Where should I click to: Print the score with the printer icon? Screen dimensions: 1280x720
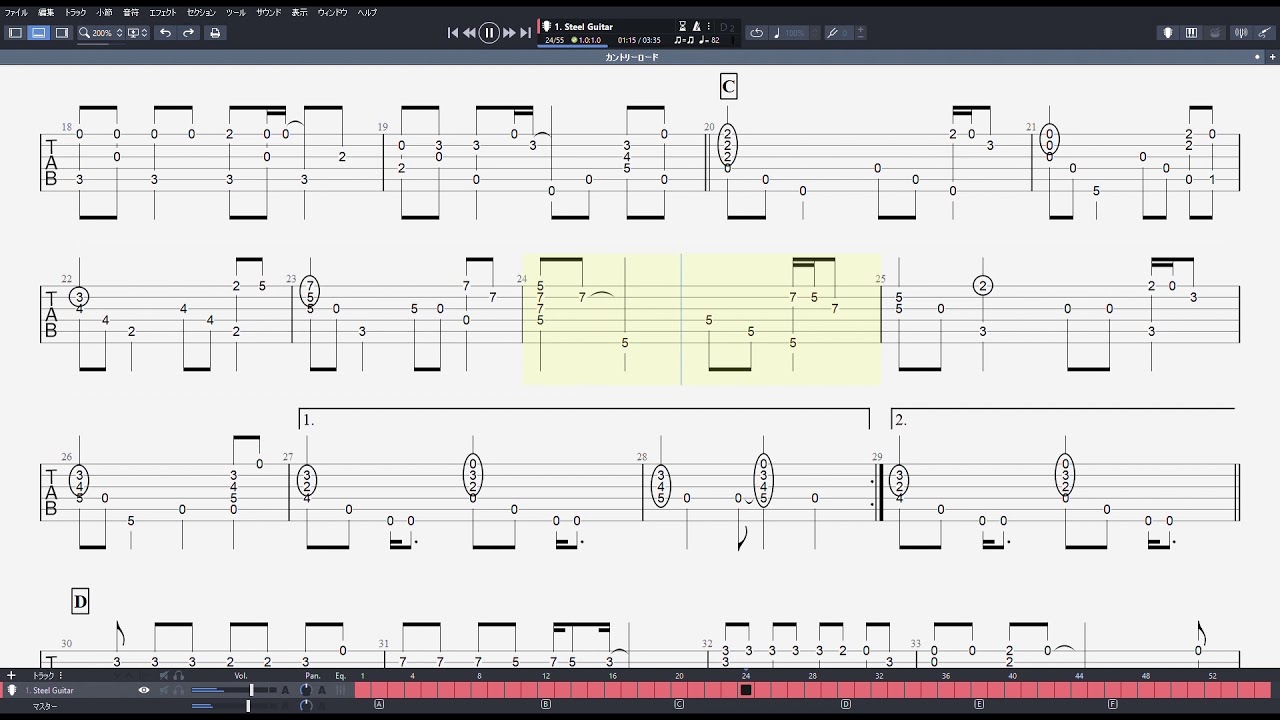click(x=214, y=33)
